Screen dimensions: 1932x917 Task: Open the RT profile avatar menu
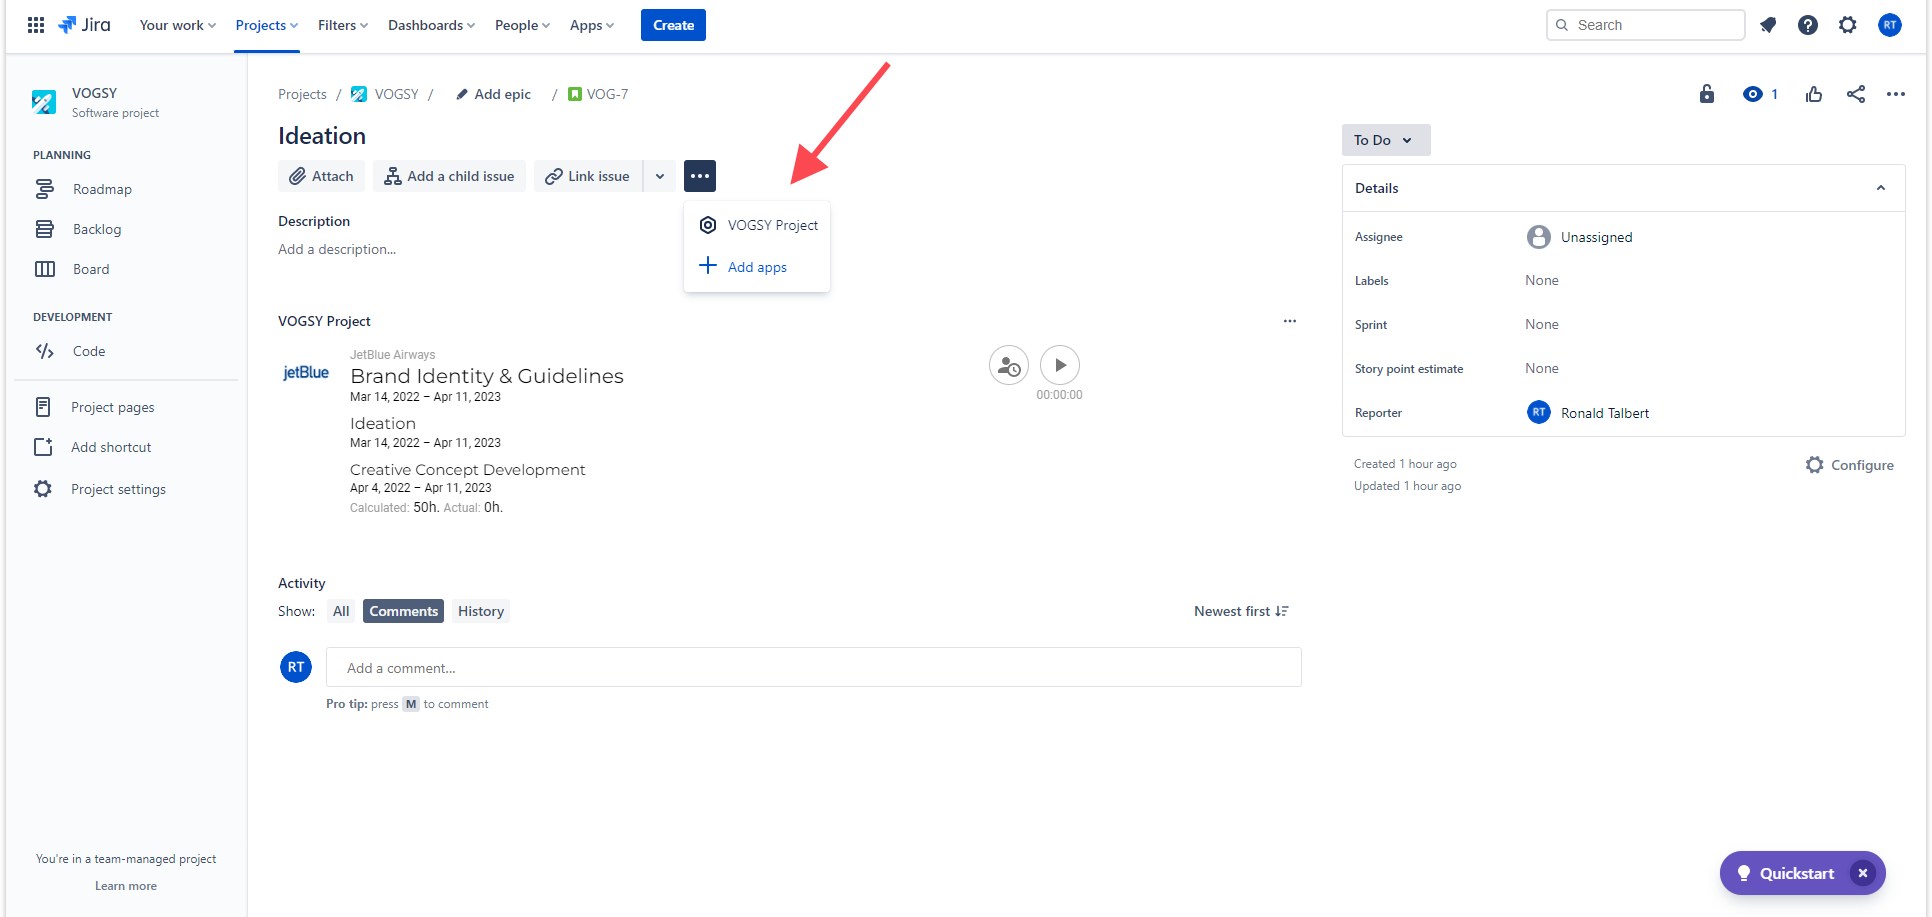(1890, 25)
